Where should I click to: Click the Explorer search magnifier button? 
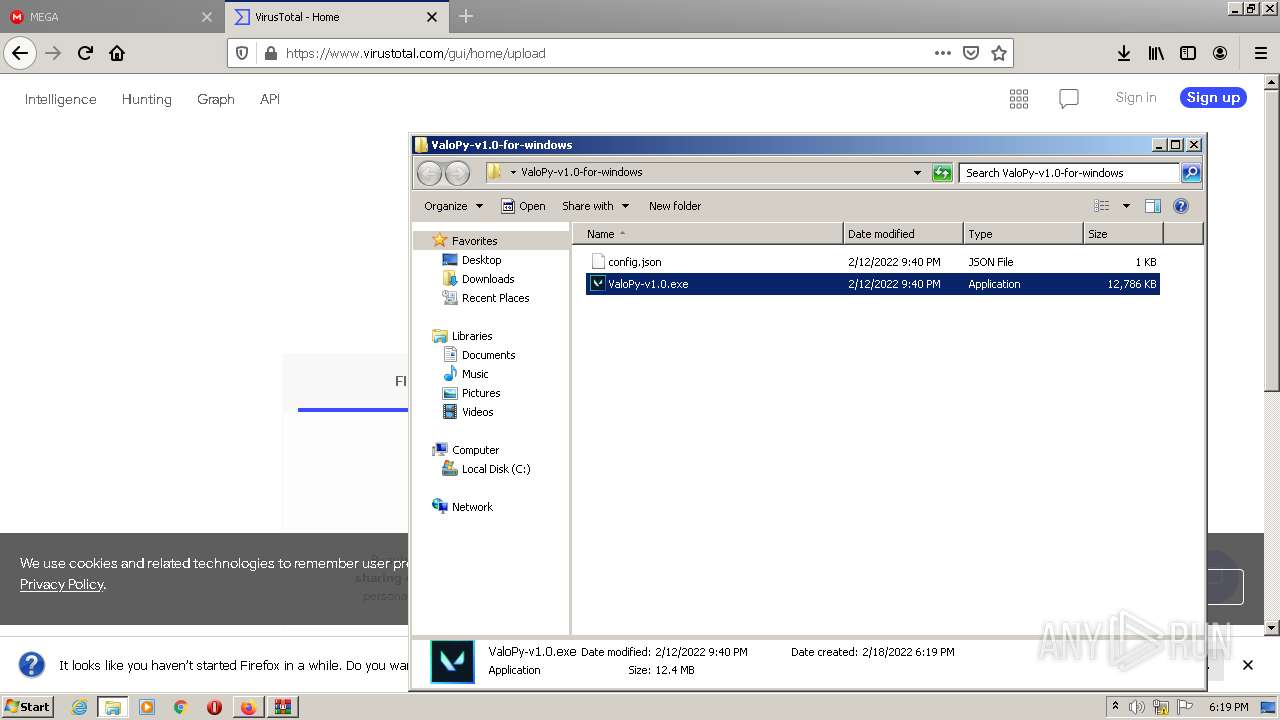tap(1190, 173)
